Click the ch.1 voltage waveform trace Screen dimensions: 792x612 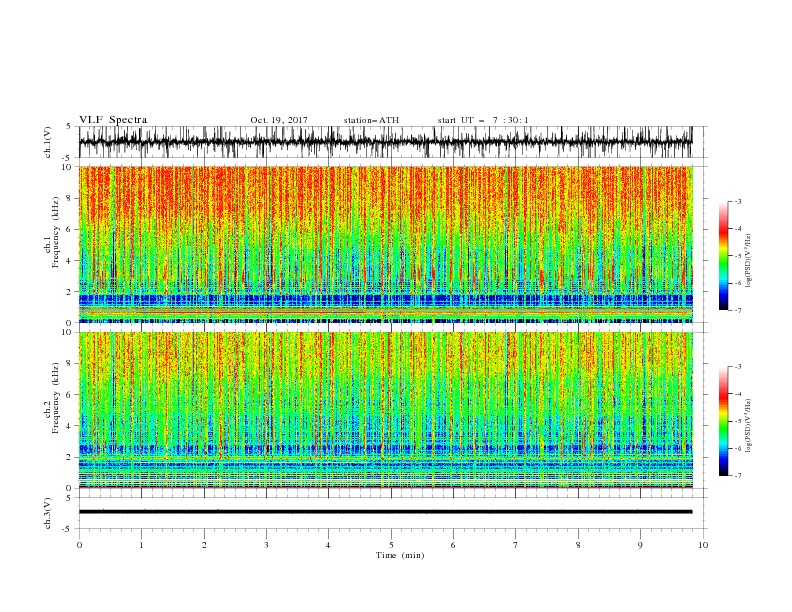tap(385, 142)
